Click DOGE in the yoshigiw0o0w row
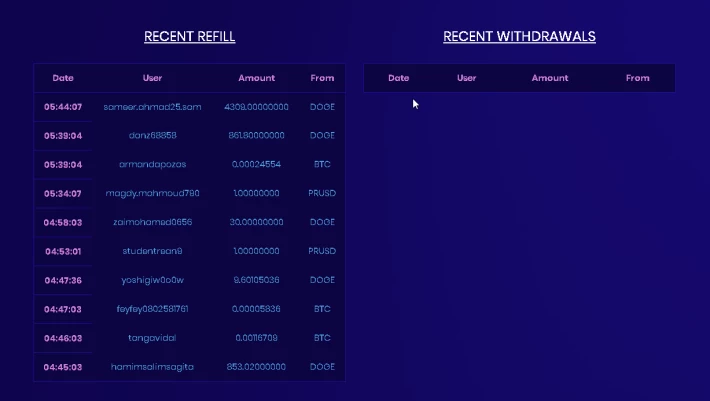This screenshot has width=710, height=401. click(322, 280)
